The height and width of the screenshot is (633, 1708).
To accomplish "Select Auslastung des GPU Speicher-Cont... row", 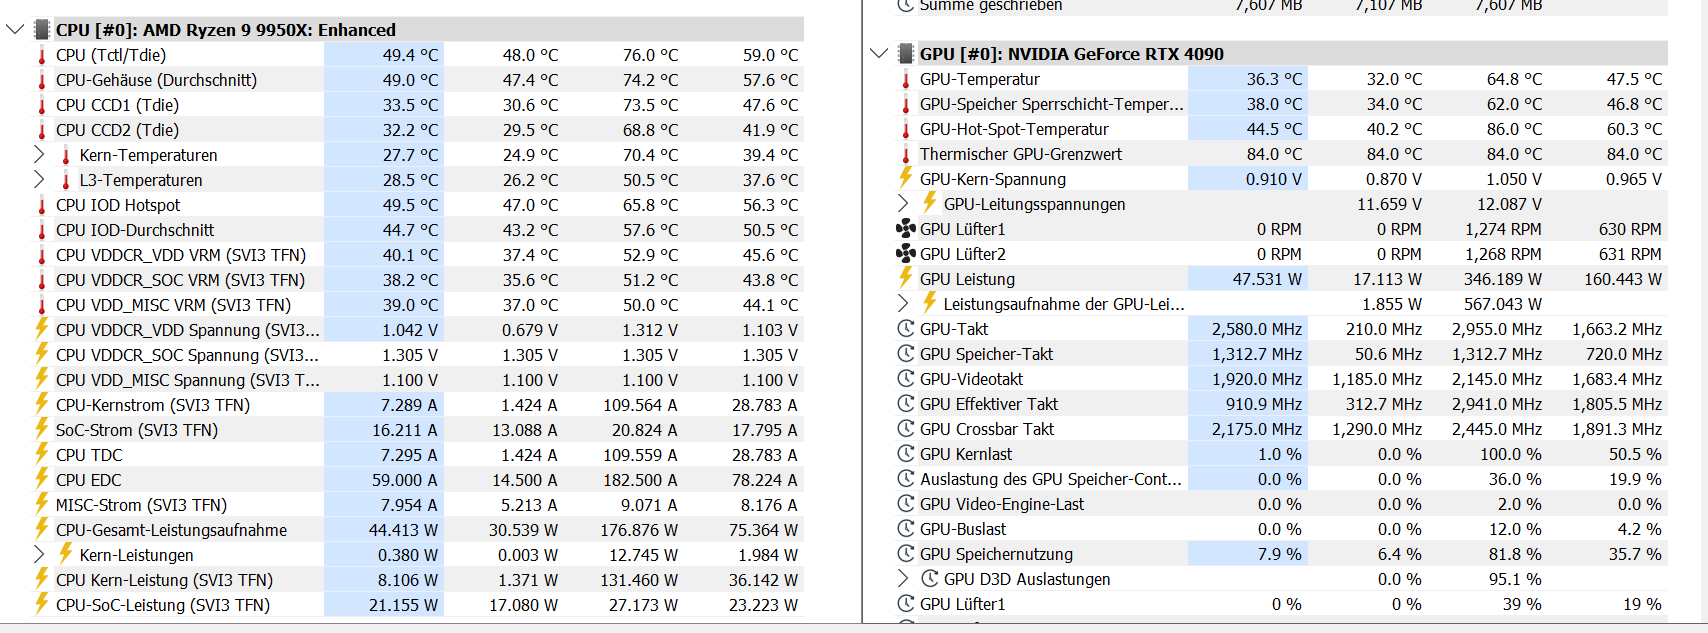I will 1282,479.
